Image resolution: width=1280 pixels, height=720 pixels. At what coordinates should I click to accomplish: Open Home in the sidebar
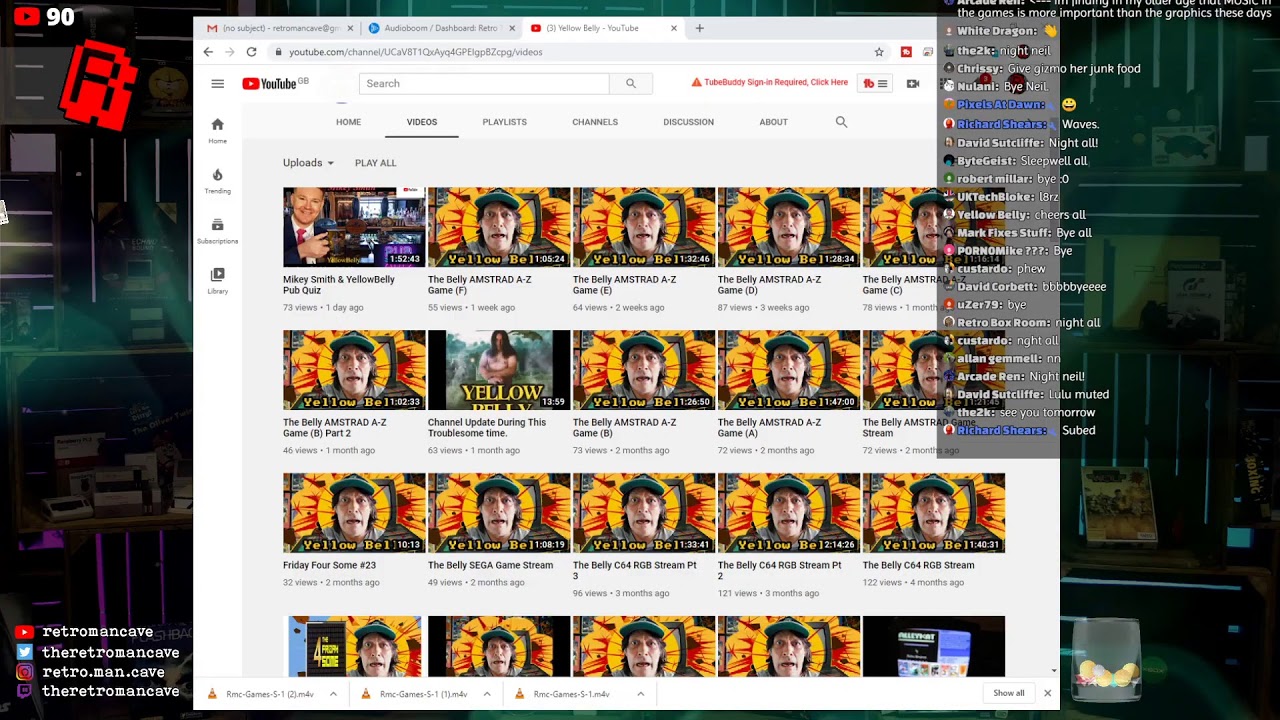217,130
